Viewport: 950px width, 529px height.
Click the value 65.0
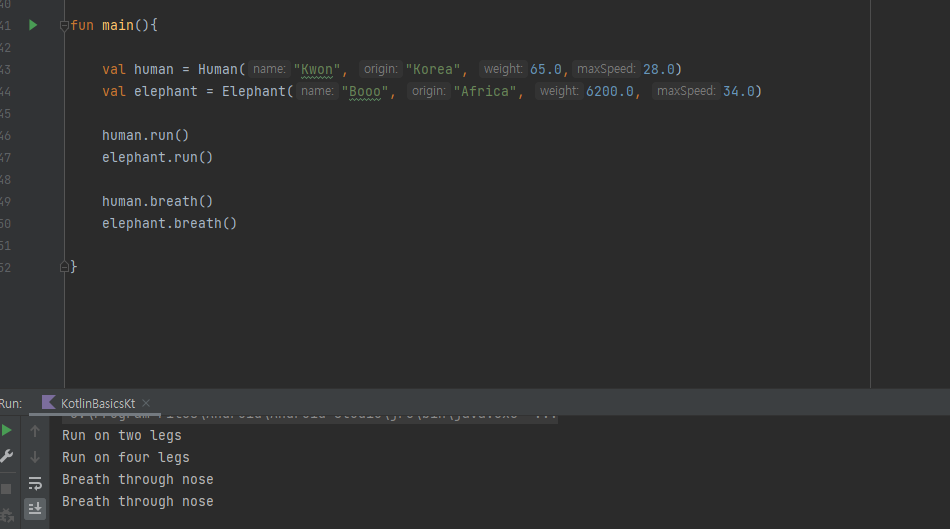tap(546, 70)
